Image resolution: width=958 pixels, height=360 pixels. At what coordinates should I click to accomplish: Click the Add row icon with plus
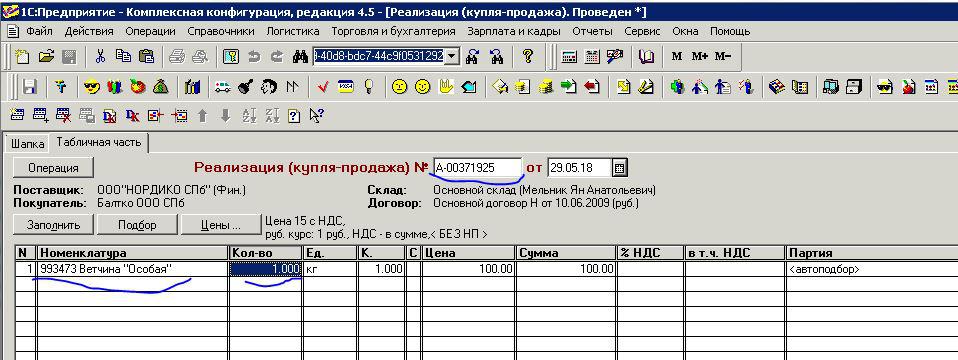pyautogui.click(x=40, y=115)
